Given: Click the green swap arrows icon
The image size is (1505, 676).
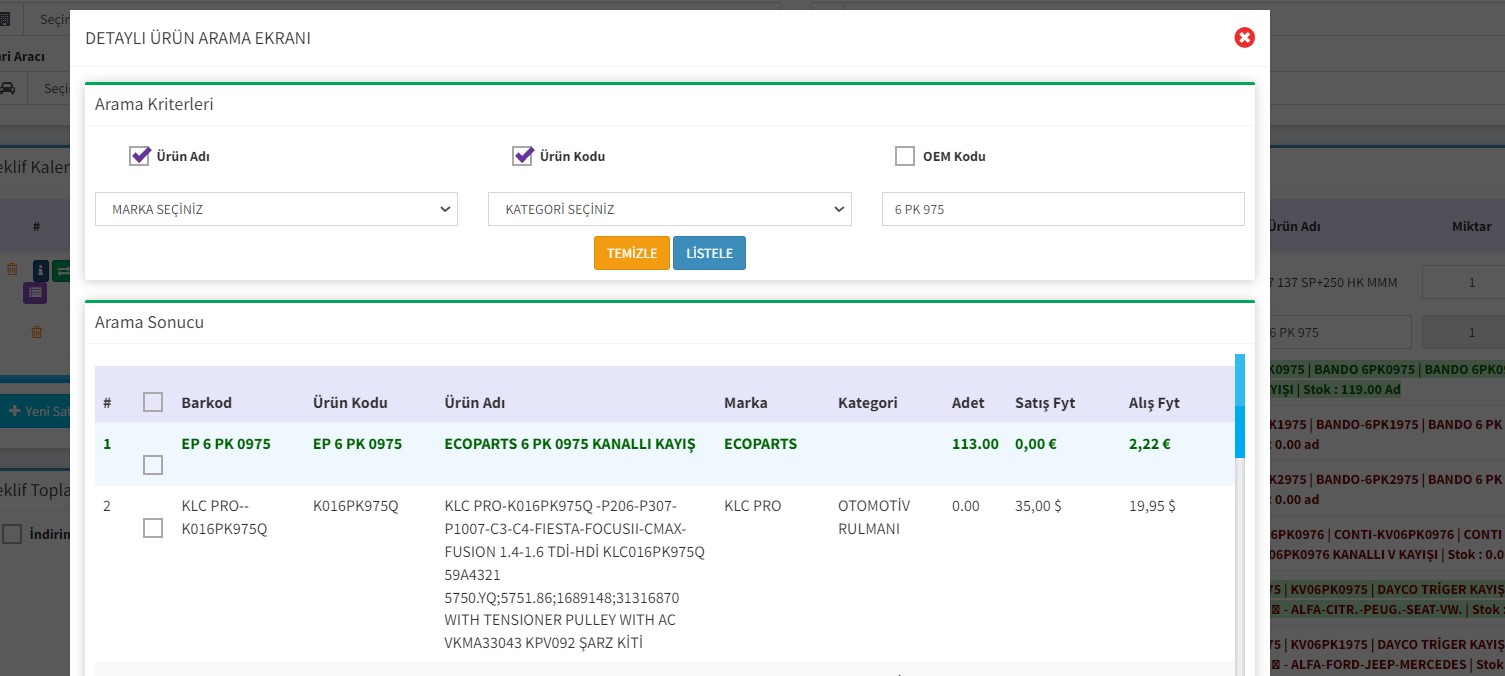Looking at the screenshot, I should point(61,270).
